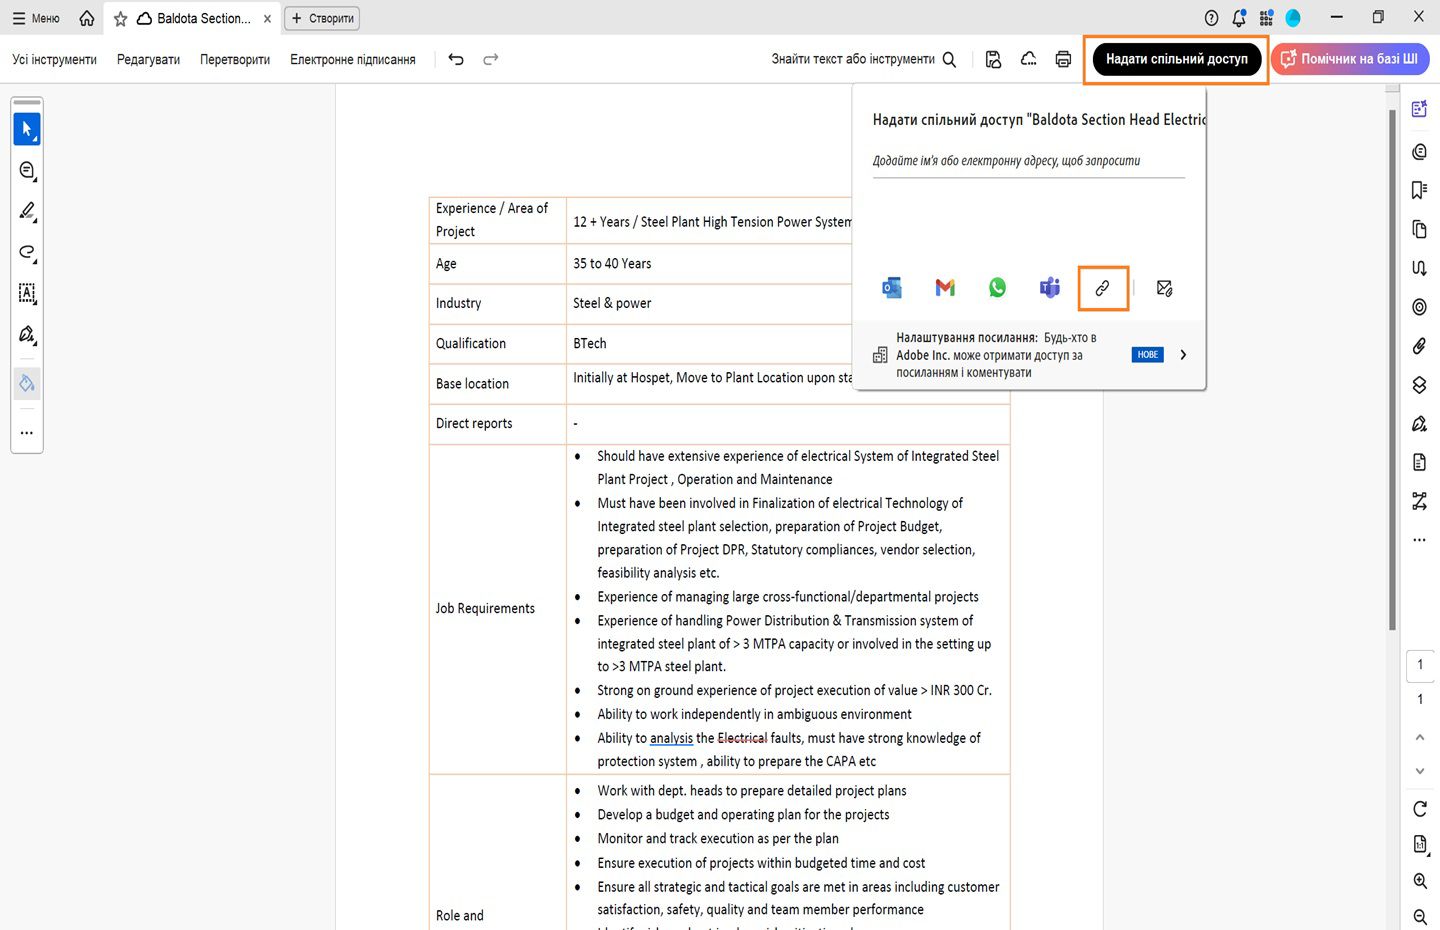Screen dimensions: 1440x930
Task: Open the page display settings icon
Action: 1420,845
